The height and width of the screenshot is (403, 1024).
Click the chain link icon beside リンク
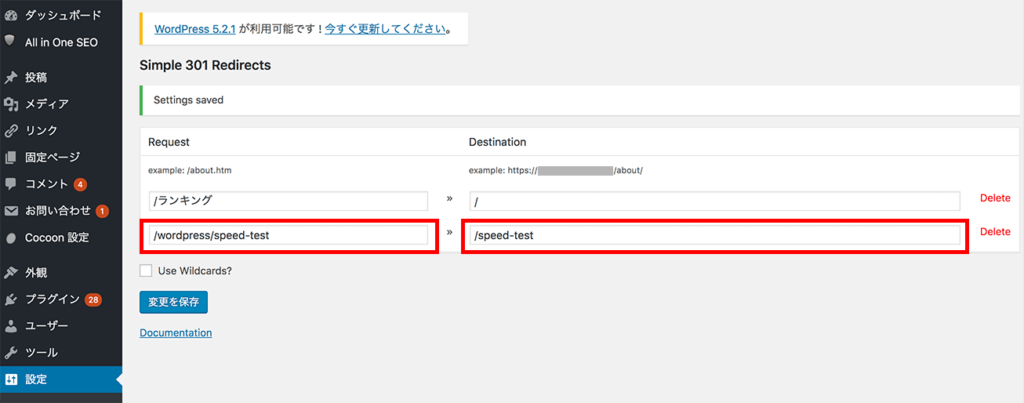click(x=10, y=131)
